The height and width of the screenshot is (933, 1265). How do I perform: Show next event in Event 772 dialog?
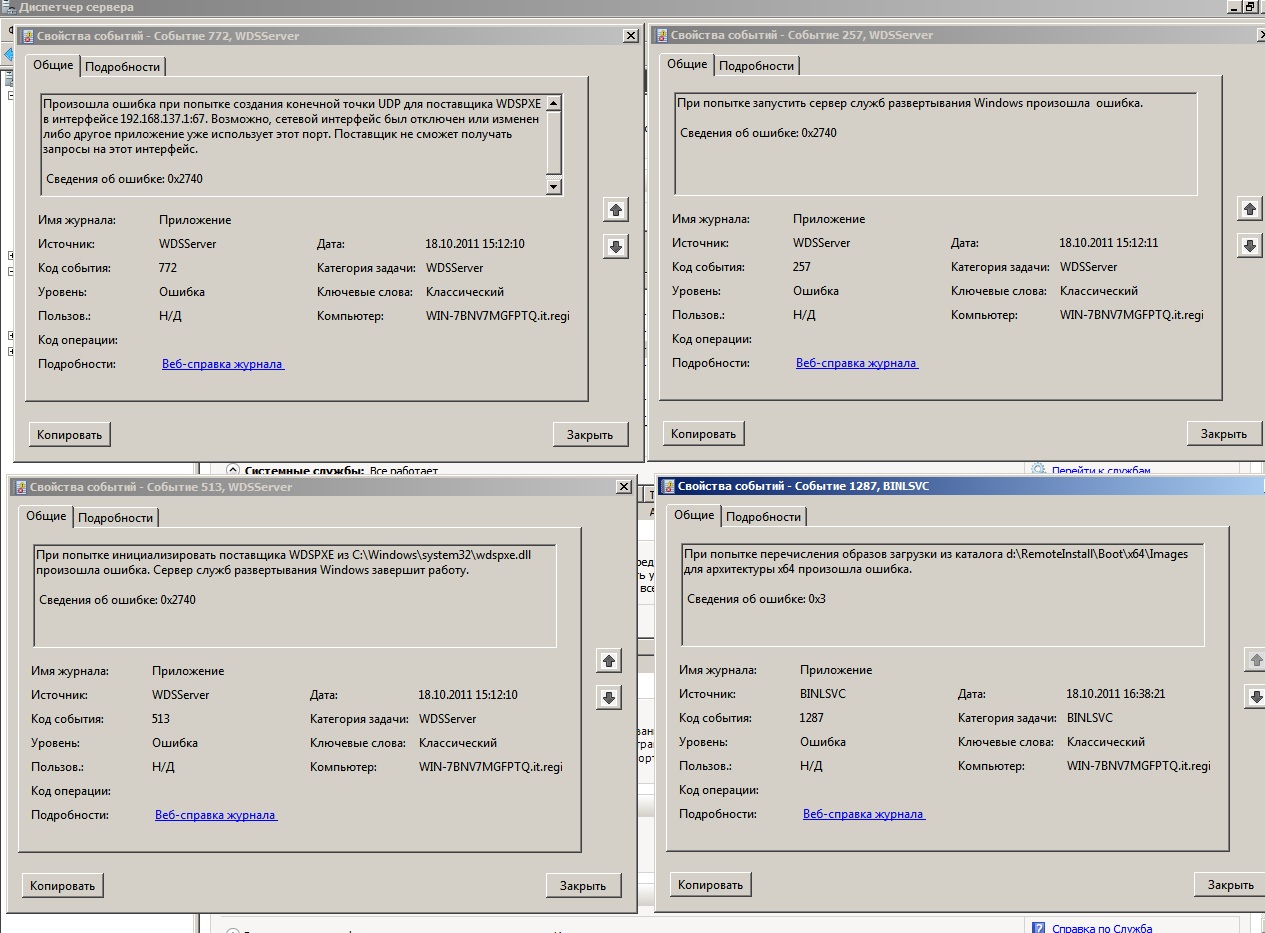(616, 247)
